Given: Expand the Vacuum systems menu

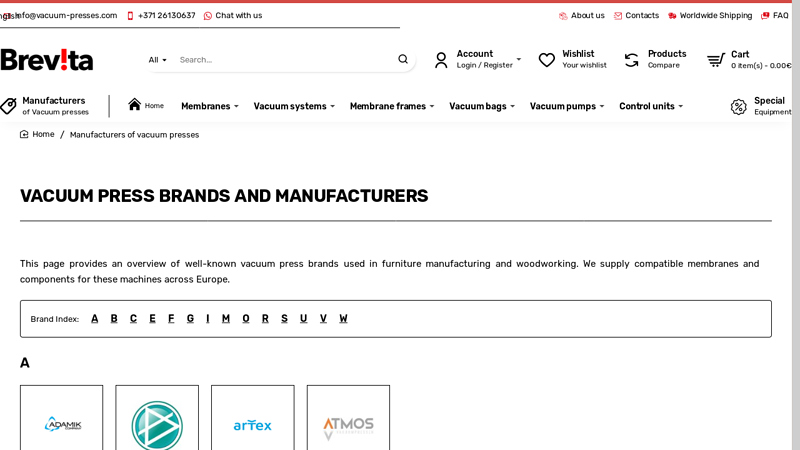Looking at the screenshot, I should coord(294,106).
